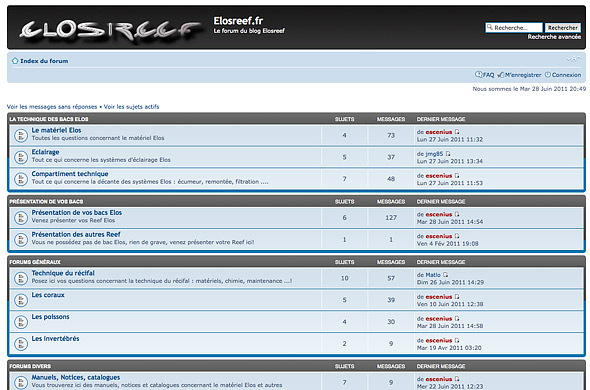View latest post icon in Les invertébrés row
The width and height of the screenshot is (590, 390).
[457, 340]
